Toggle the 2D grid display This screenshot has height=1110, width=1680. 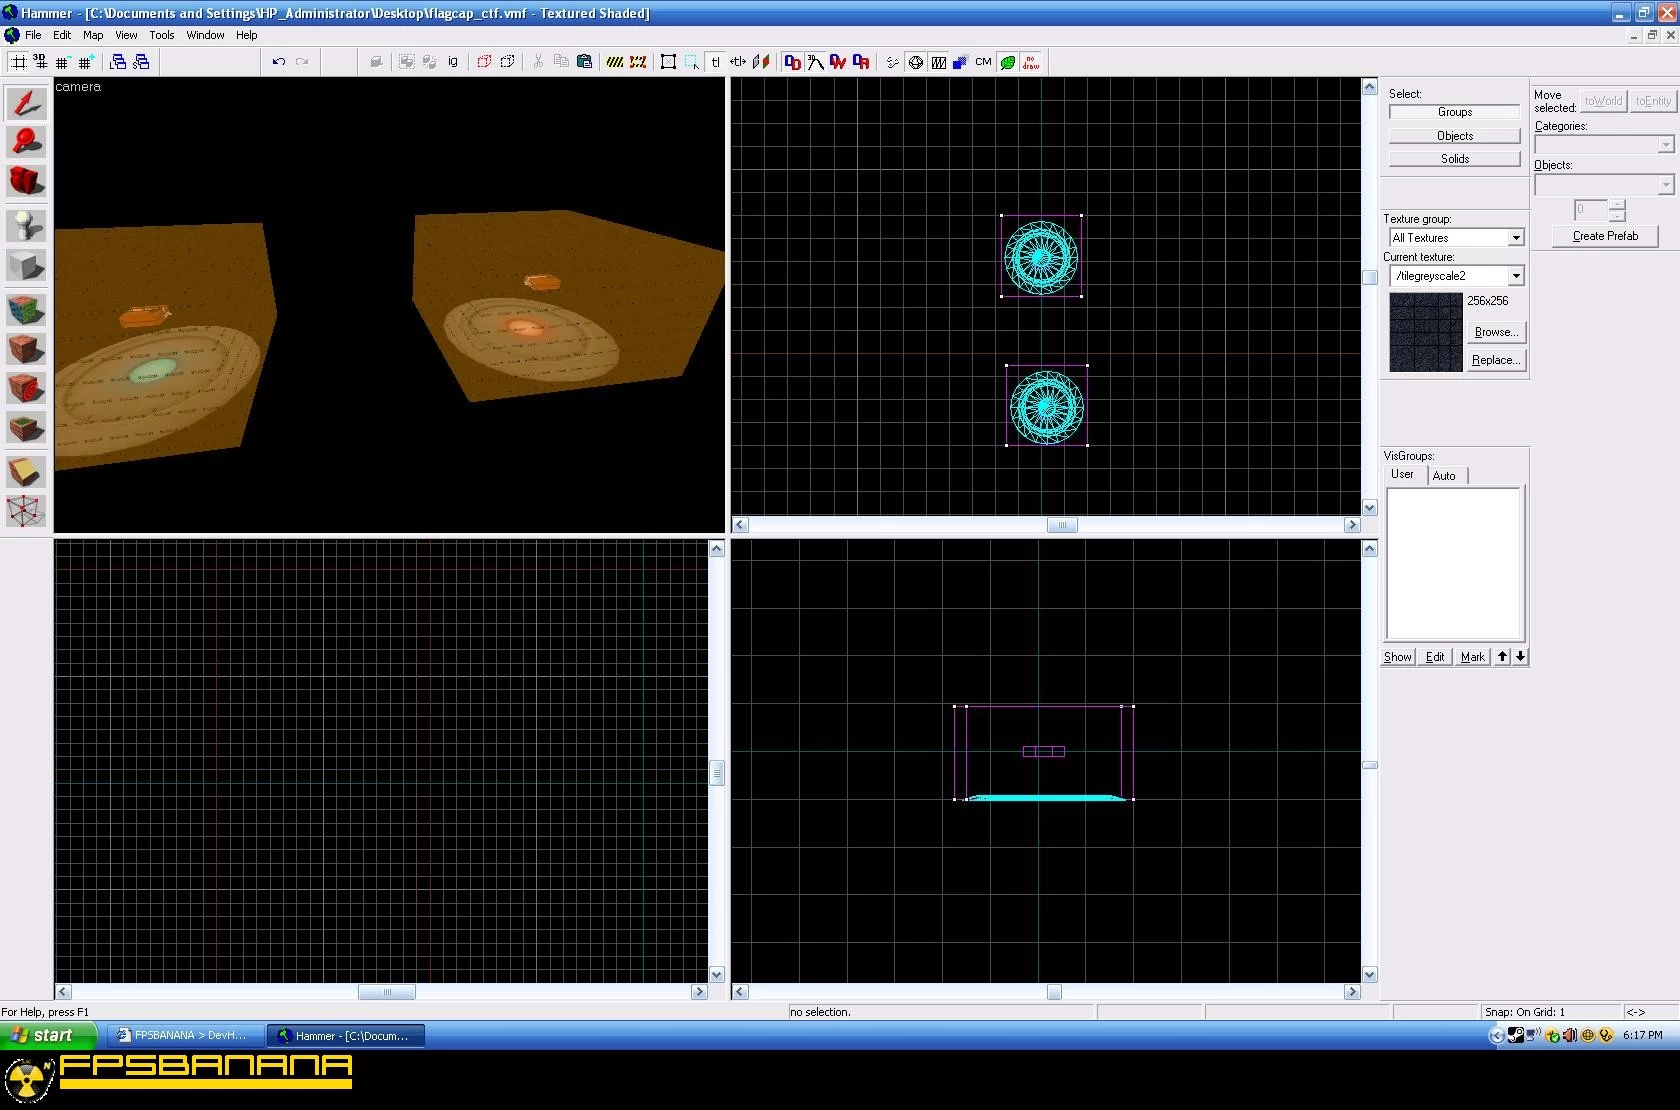click(18, 62)
